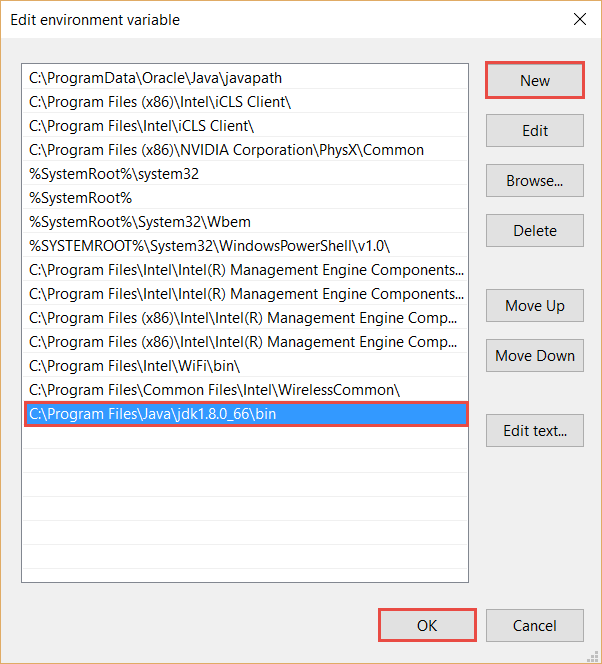Close the Edit environment variable window

click(580, 19)
